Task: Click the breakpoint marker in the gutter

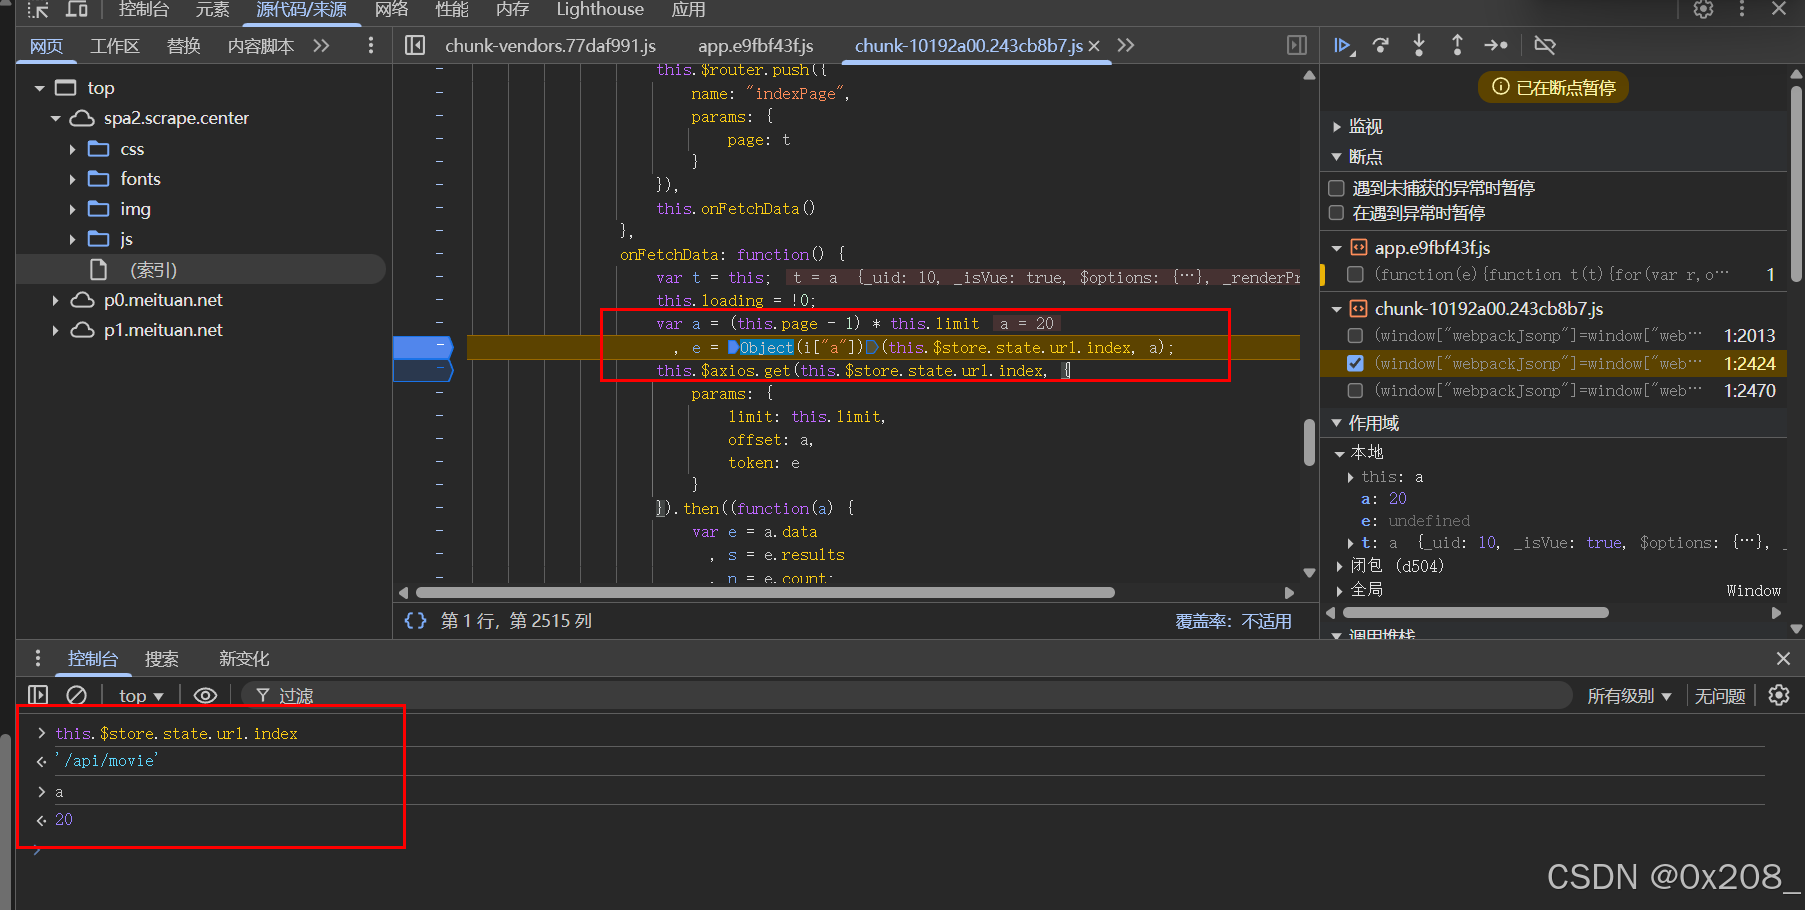Action: pyautogui.click(x=423, y=347)
